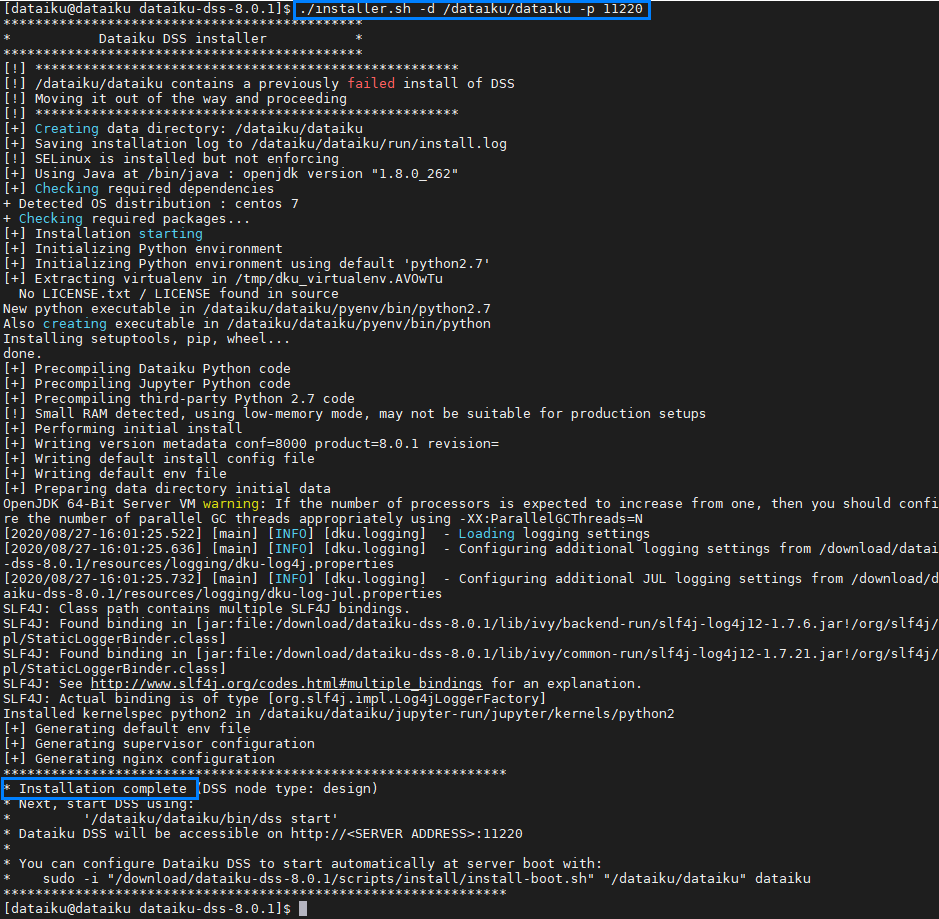Click 'Installed kernelspec python2' line

(x=339, y=713)
